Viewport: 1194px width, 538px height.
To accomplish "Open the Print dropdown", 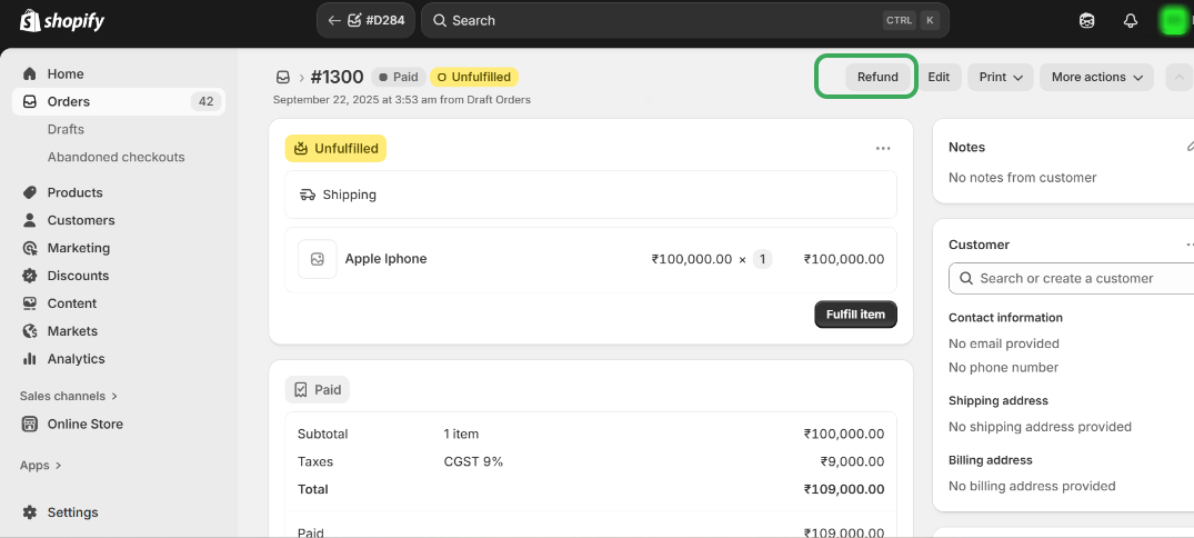I will pyautogui.click(x=1000, y=77).
